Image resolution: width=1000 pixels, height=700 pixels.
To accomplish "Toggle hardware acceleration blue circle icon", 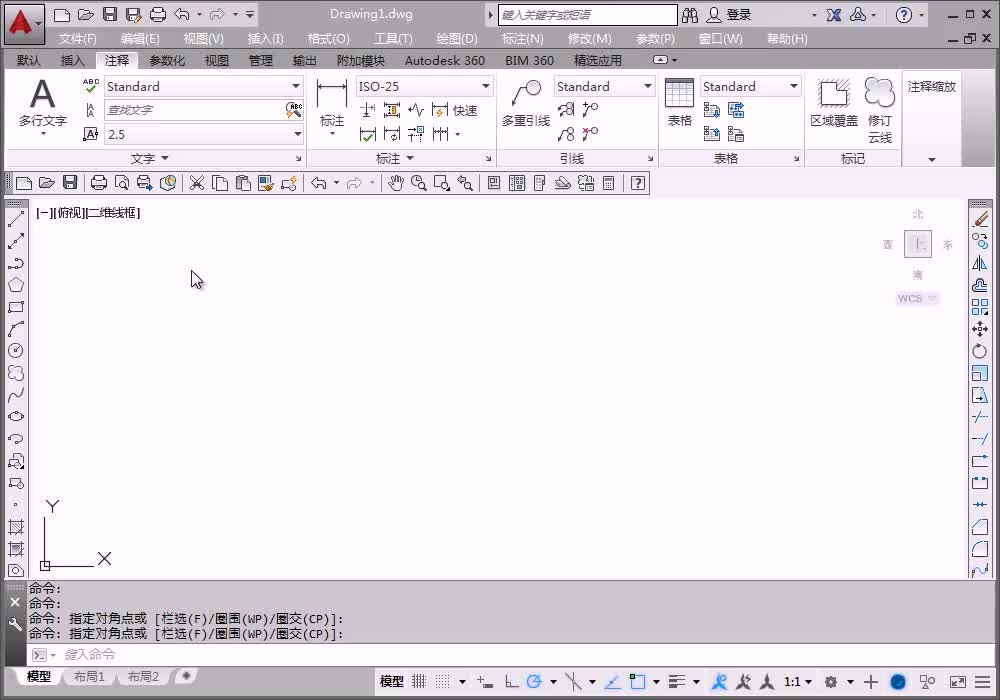I will tap(898, 682).
